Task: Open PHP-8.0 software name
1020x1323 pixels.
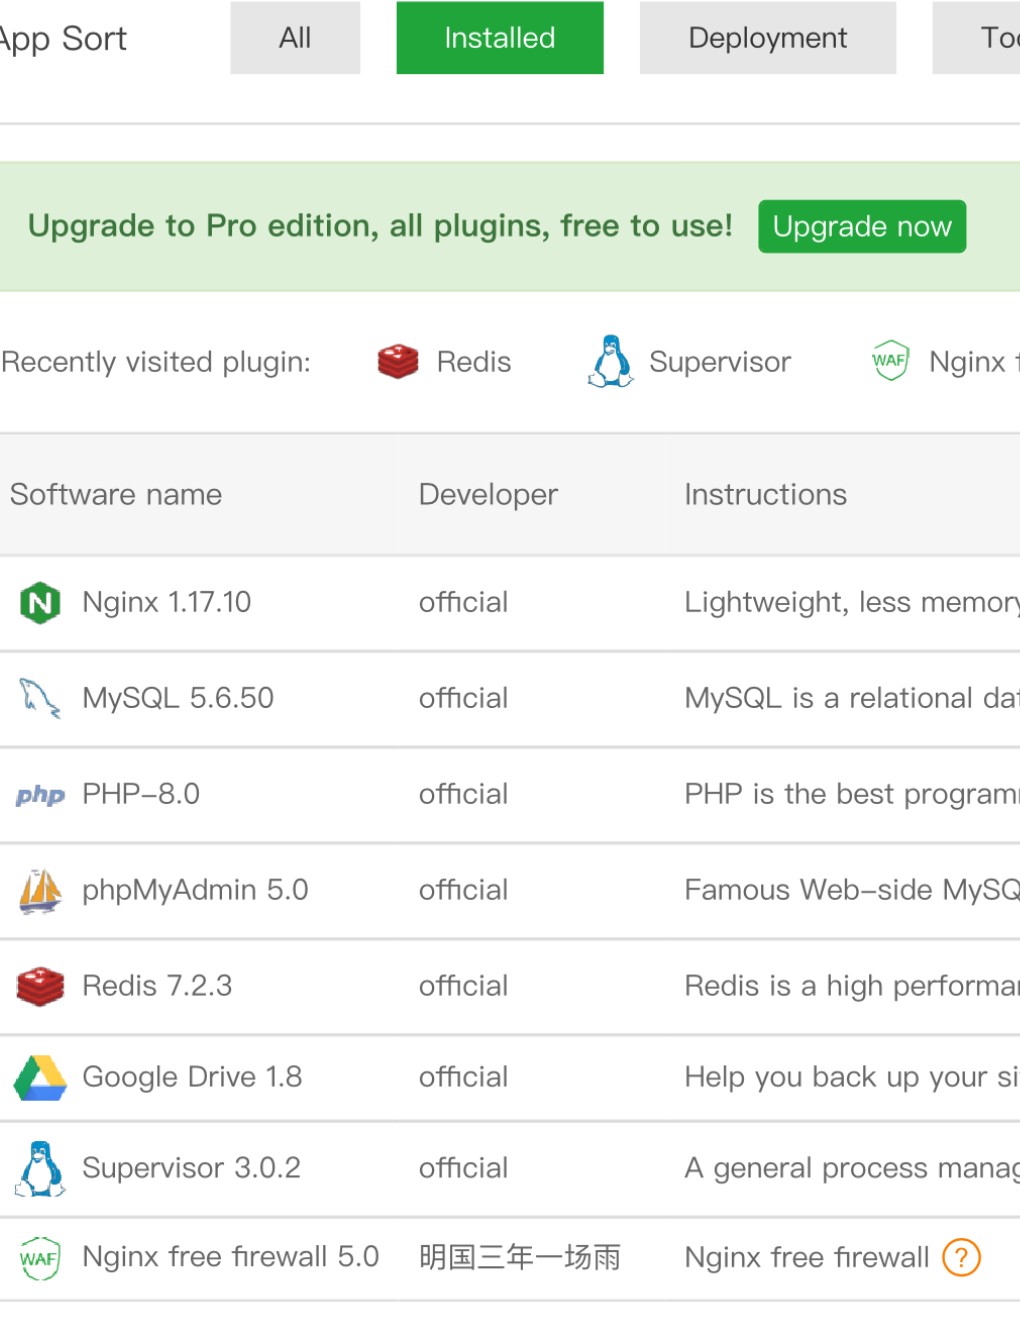Action: click(x=140, y=795)
